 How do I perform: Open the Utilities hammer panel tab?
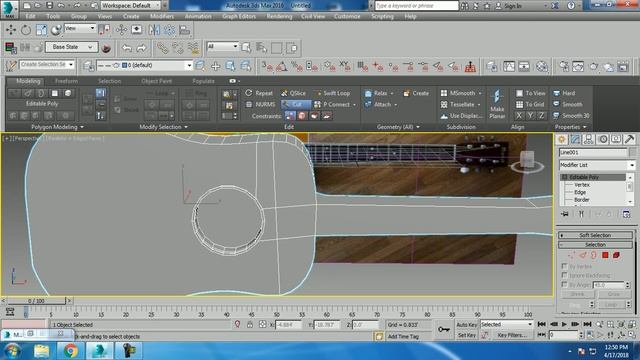point(629,140)
